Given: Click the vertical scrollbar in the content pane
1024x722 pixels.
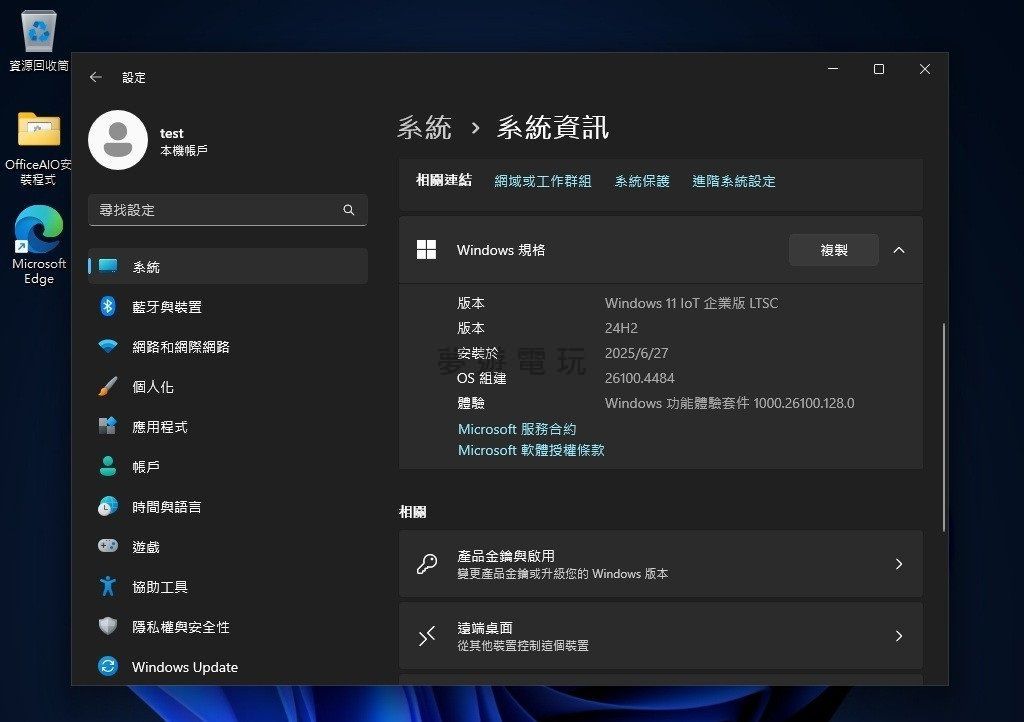Looking at the screenshot, I should coord(944,428).
